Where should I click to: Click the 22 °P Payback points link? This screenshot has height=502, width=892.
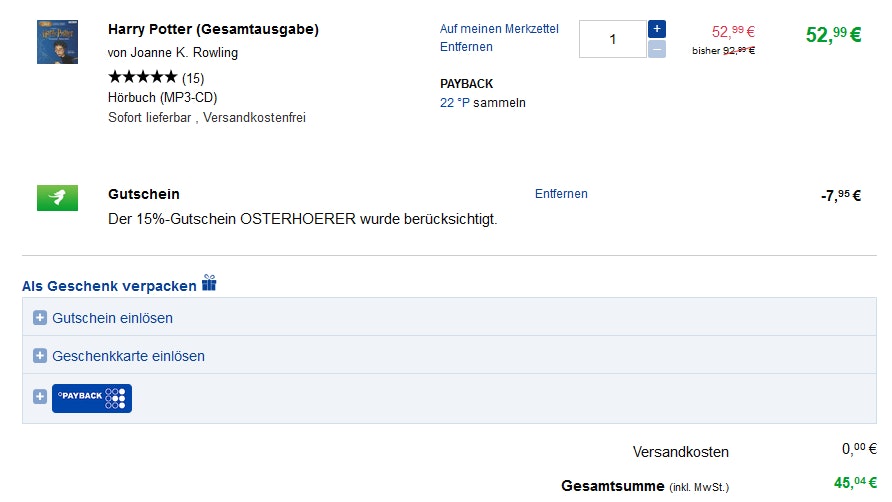[455, 102]
